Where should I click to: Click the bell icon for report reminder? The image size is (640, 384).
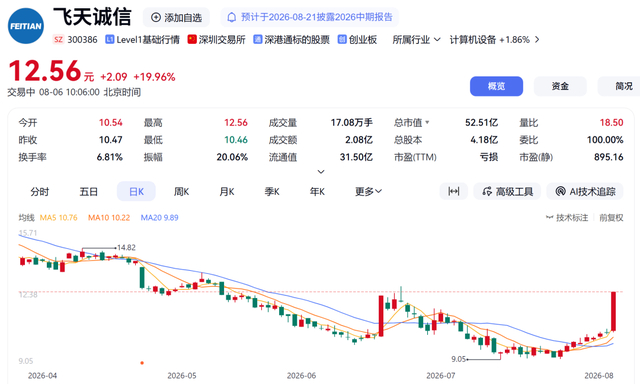tap(231, 18)
